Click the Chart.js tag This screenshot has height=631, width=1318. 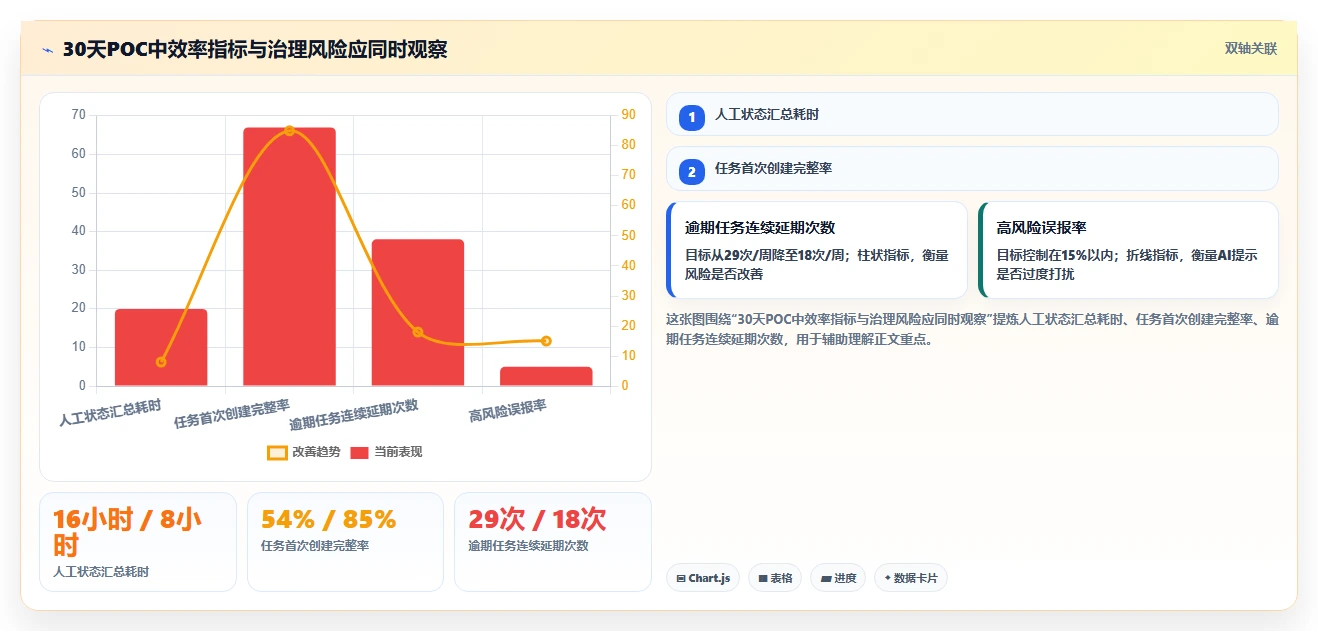[x=703, y=578]
